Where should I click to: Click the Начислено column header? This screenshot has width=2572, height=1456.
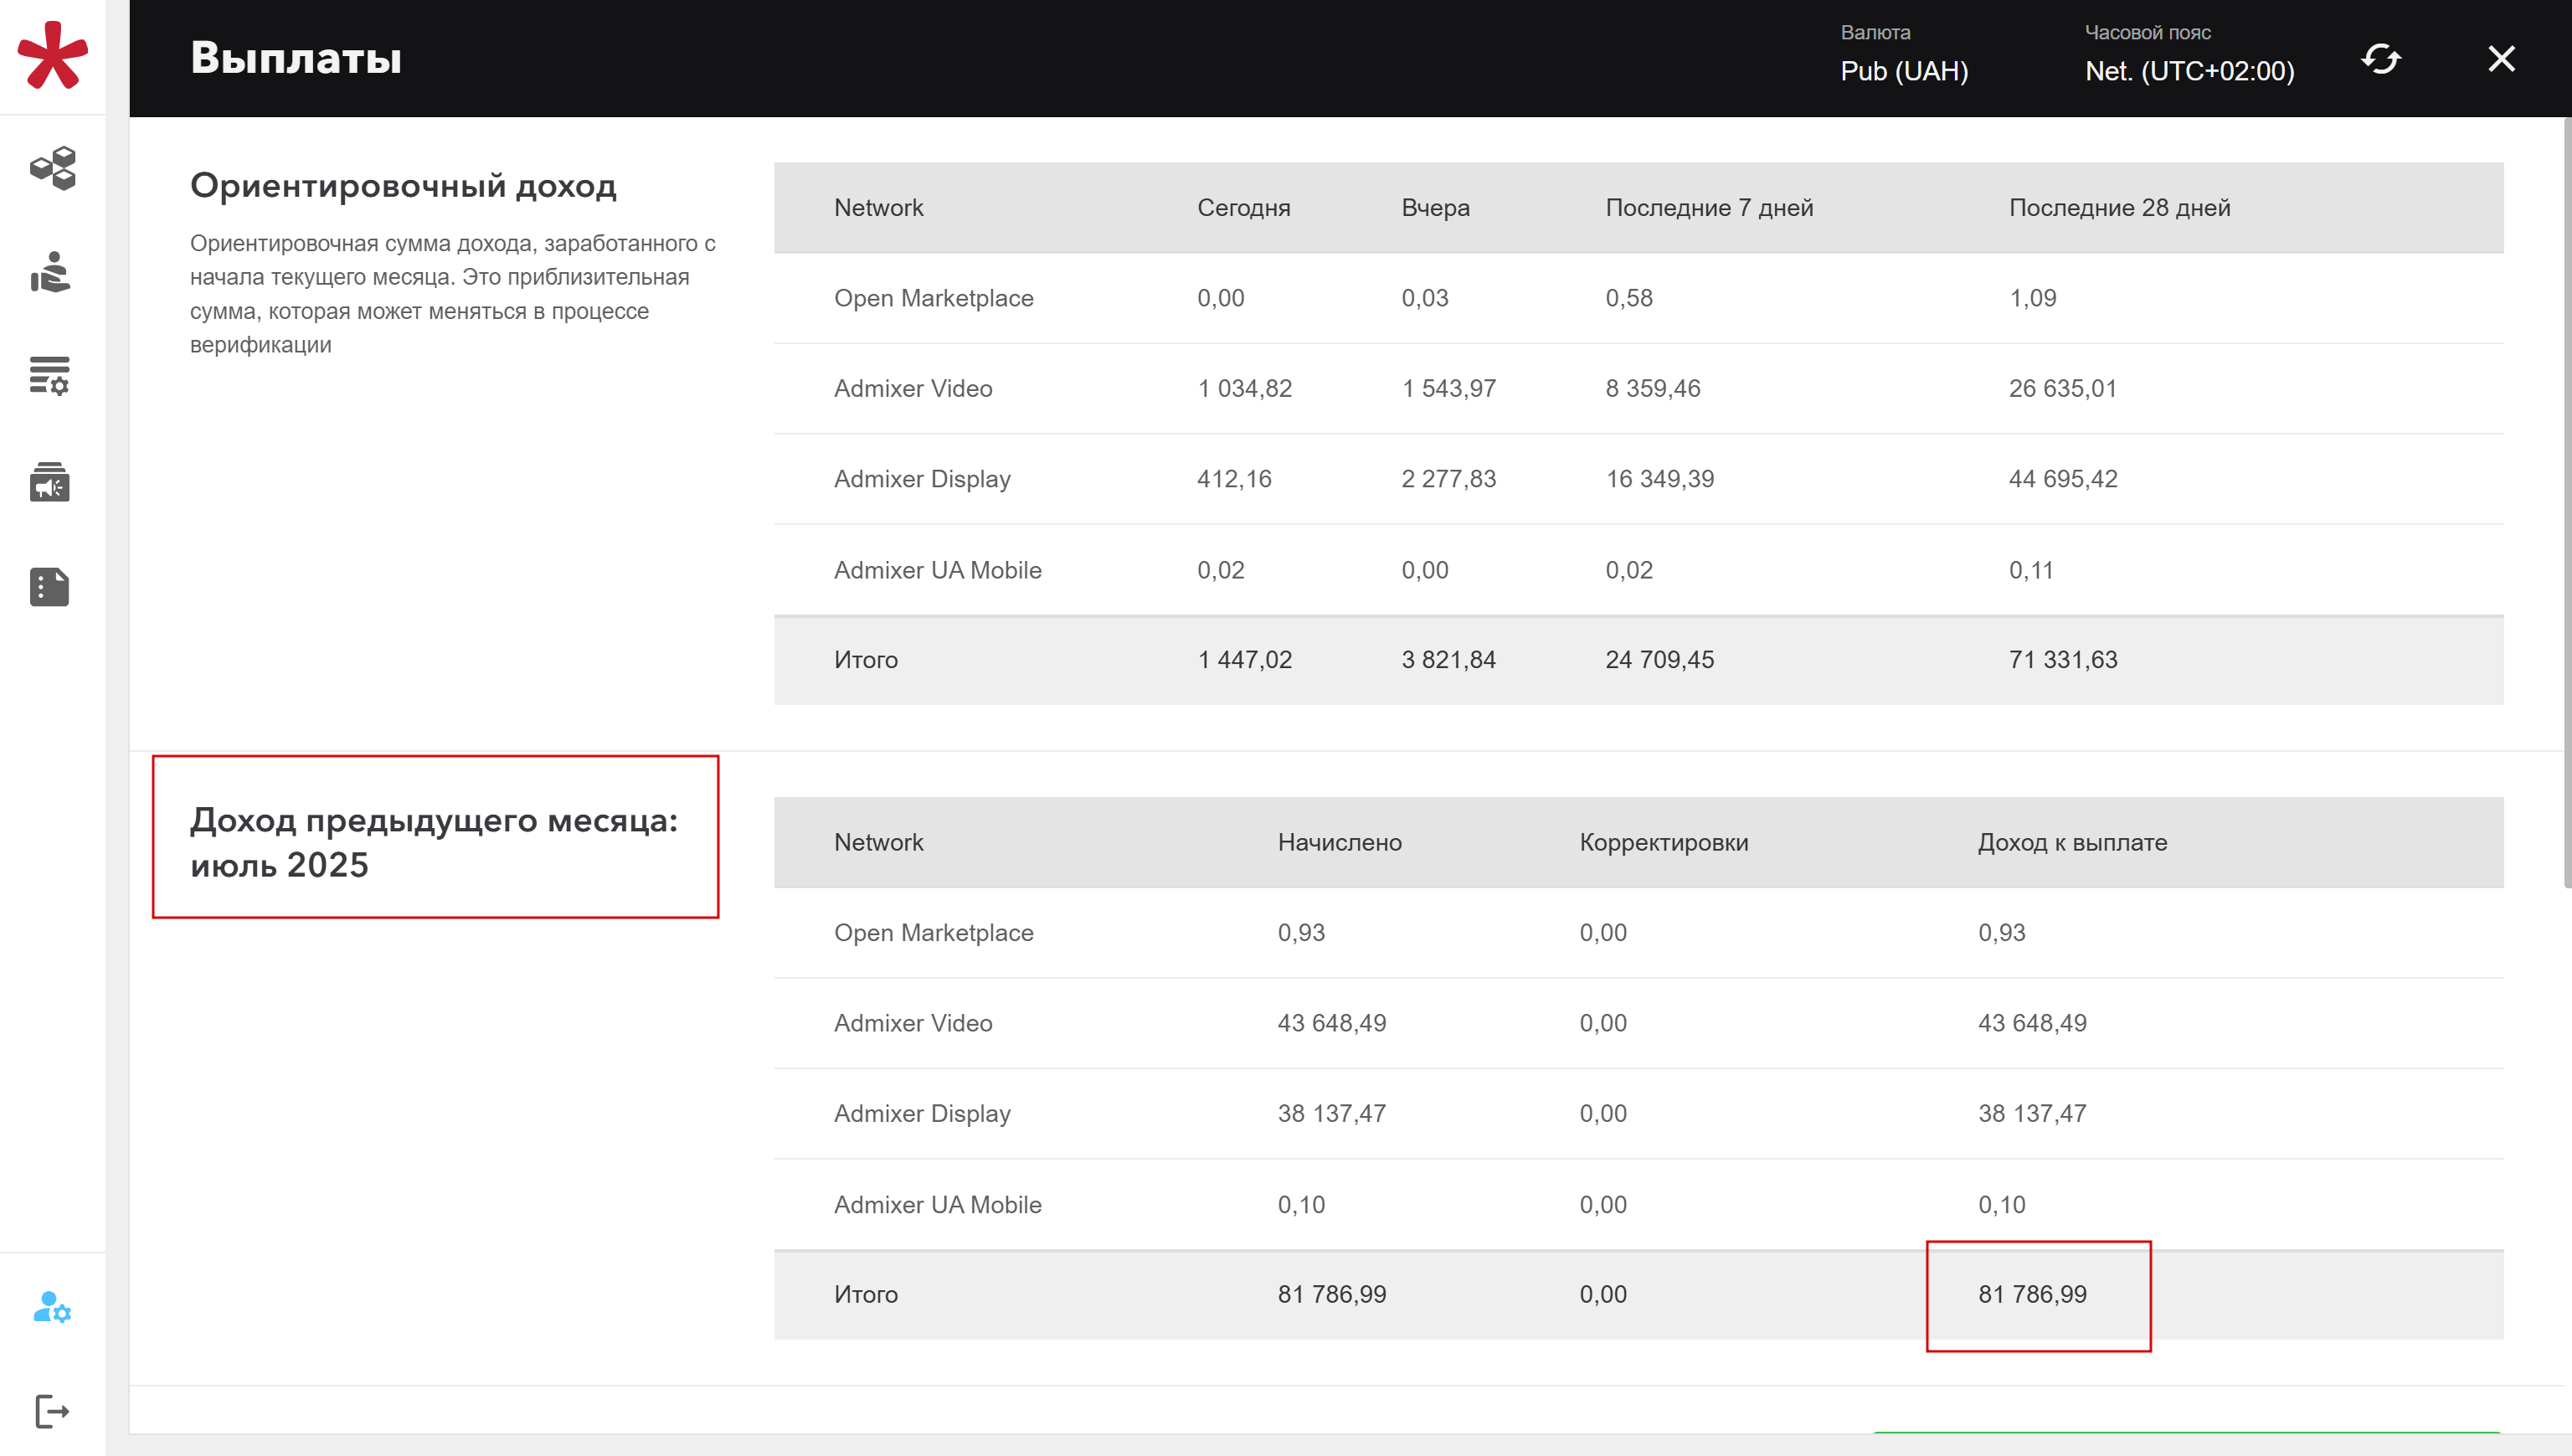(1340, 842)
